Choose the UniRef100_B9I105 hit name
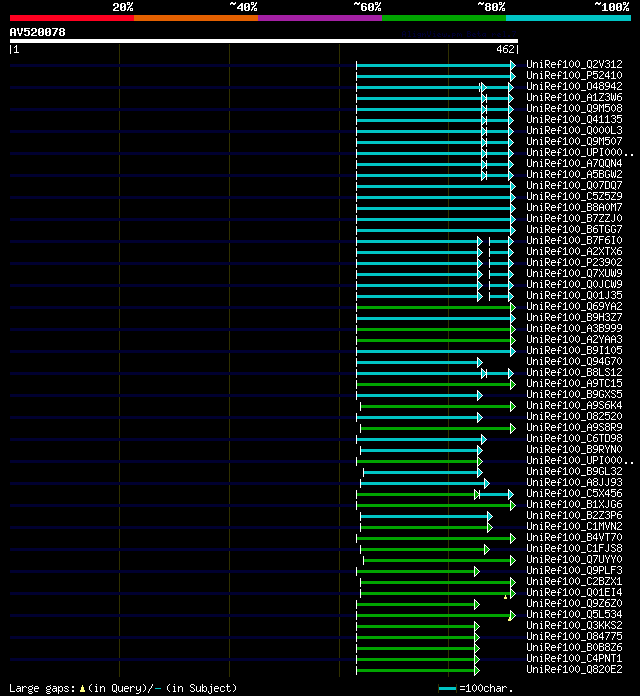This screenshot has width=640, height=696. pos(574,350)
